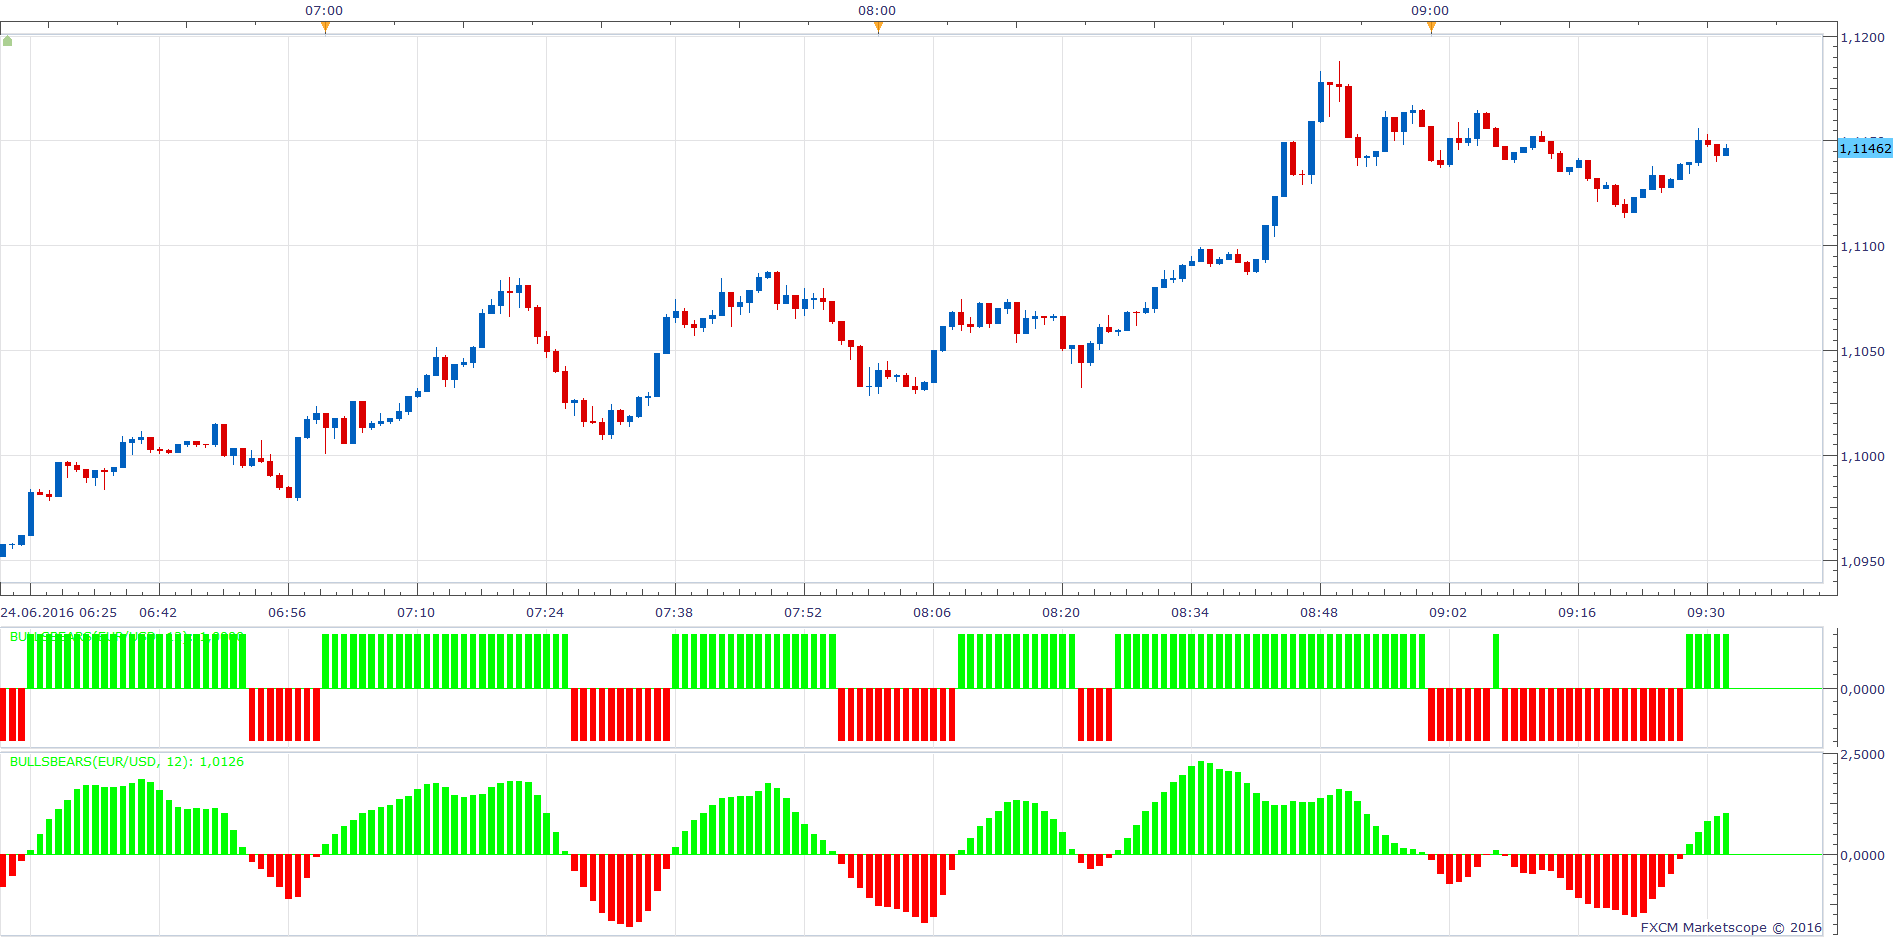Click the green house icon at chart top-left
The height and width of the screenshot is (937, 1903).
coord(8,41)
